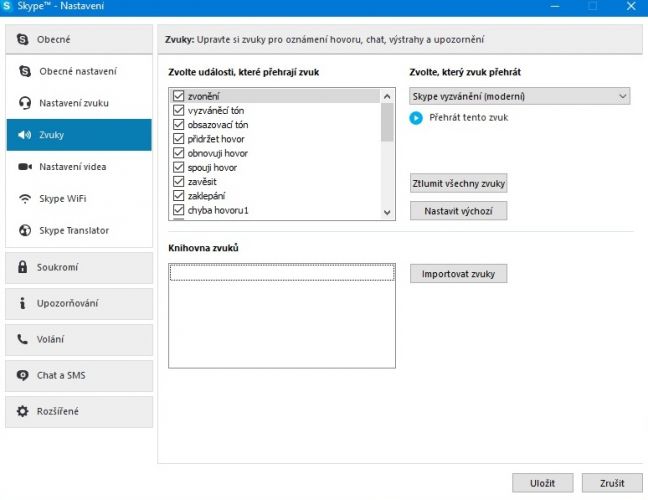
Task: Click the globe icon for Skype Translator
Action: coord(25,230)
